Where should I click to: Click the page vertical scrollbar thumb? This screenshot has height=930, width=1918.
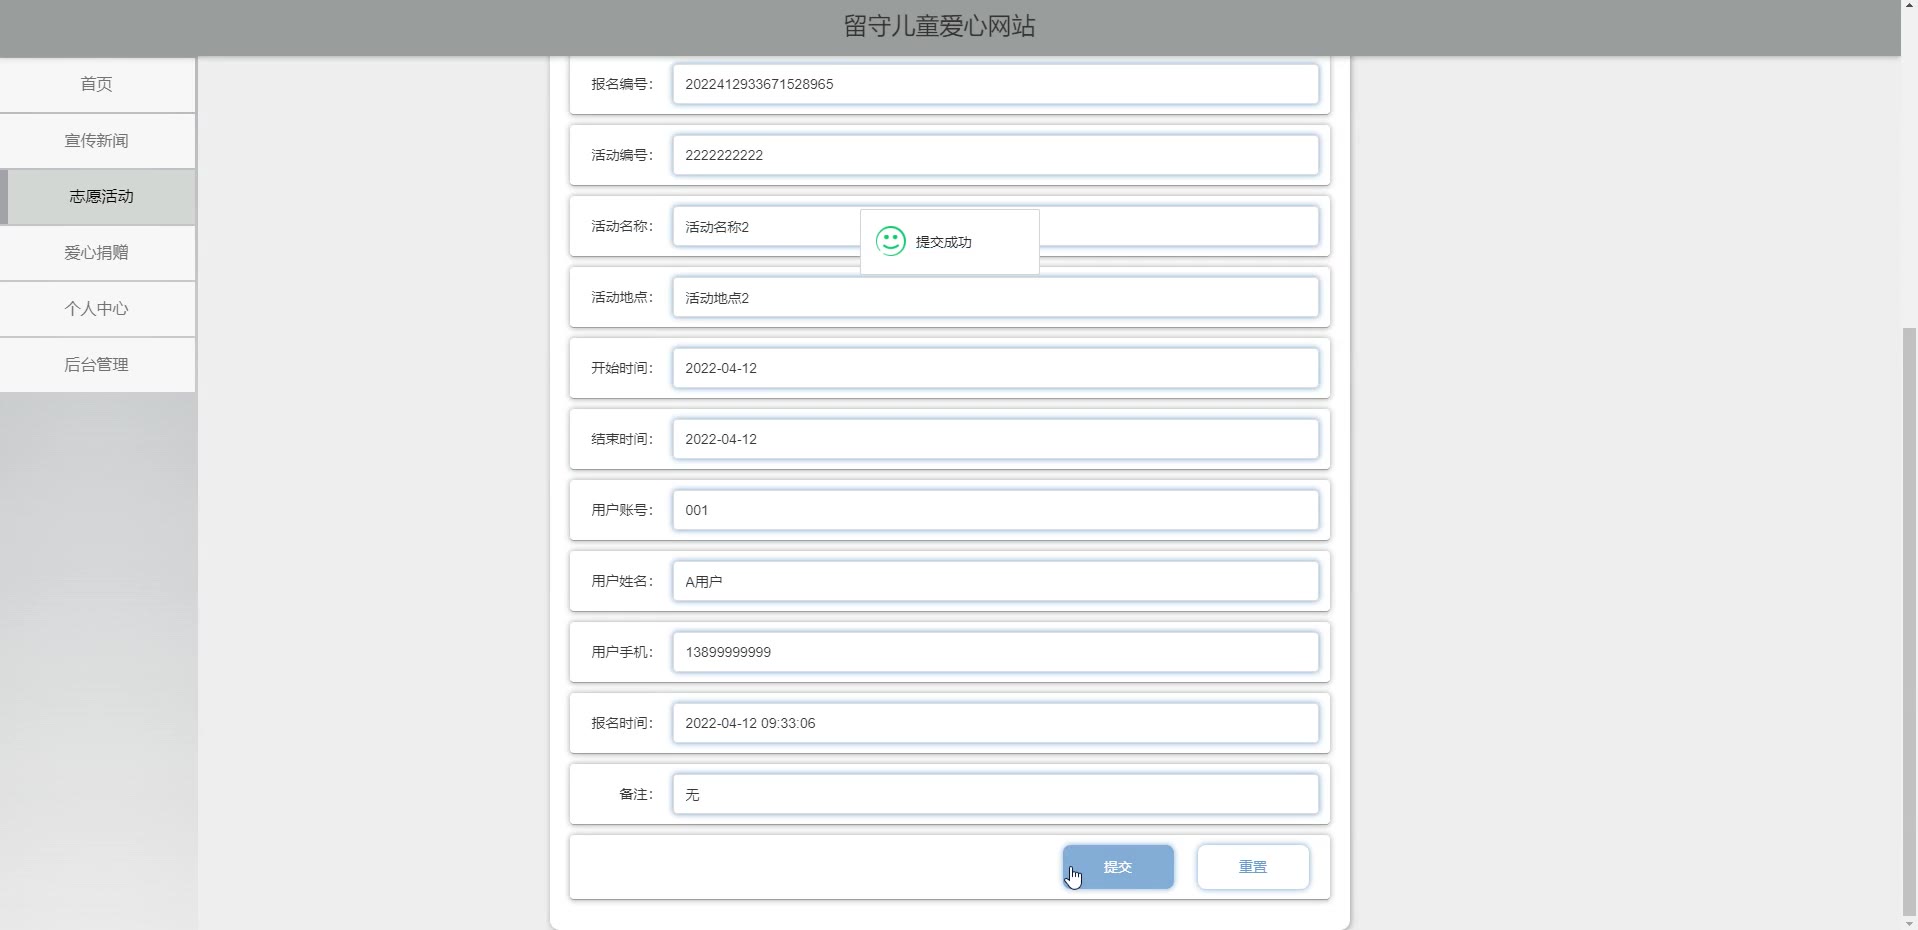1909,620
